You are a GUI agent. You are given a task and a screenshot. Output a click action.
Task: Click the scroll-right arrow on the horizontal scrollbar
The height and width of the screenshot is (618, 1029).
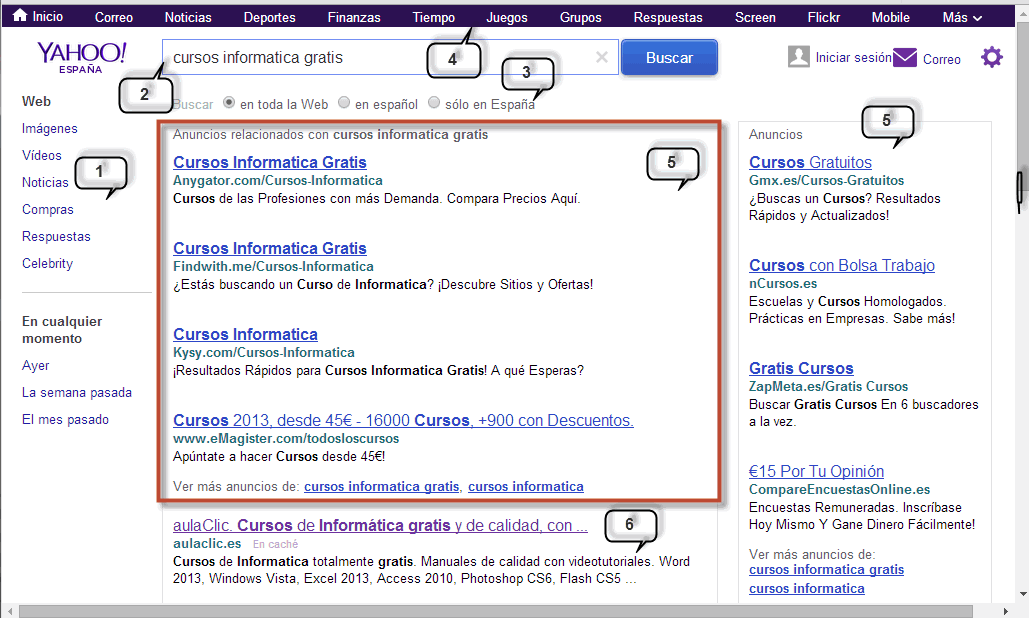coord(1006,611)
